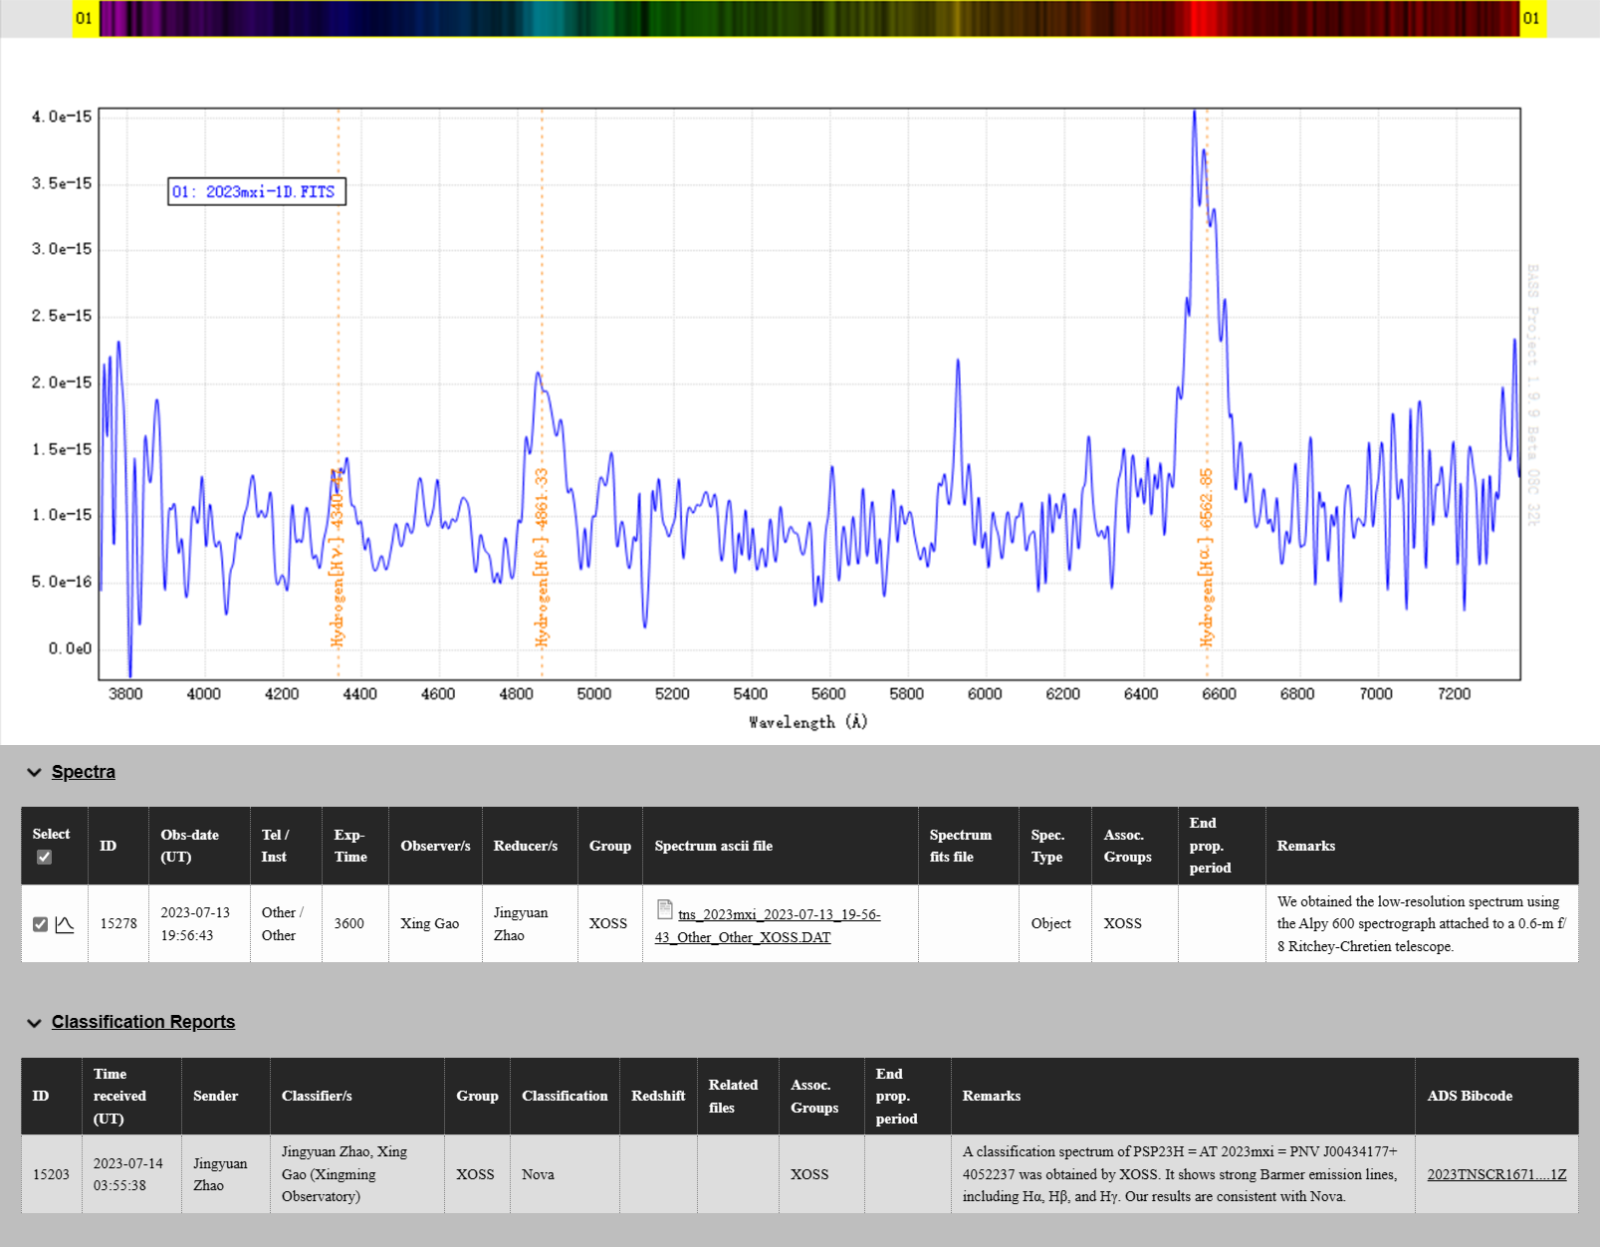
Task: Click the plot icon for spectrum 15278
Action: pos(65,924)
